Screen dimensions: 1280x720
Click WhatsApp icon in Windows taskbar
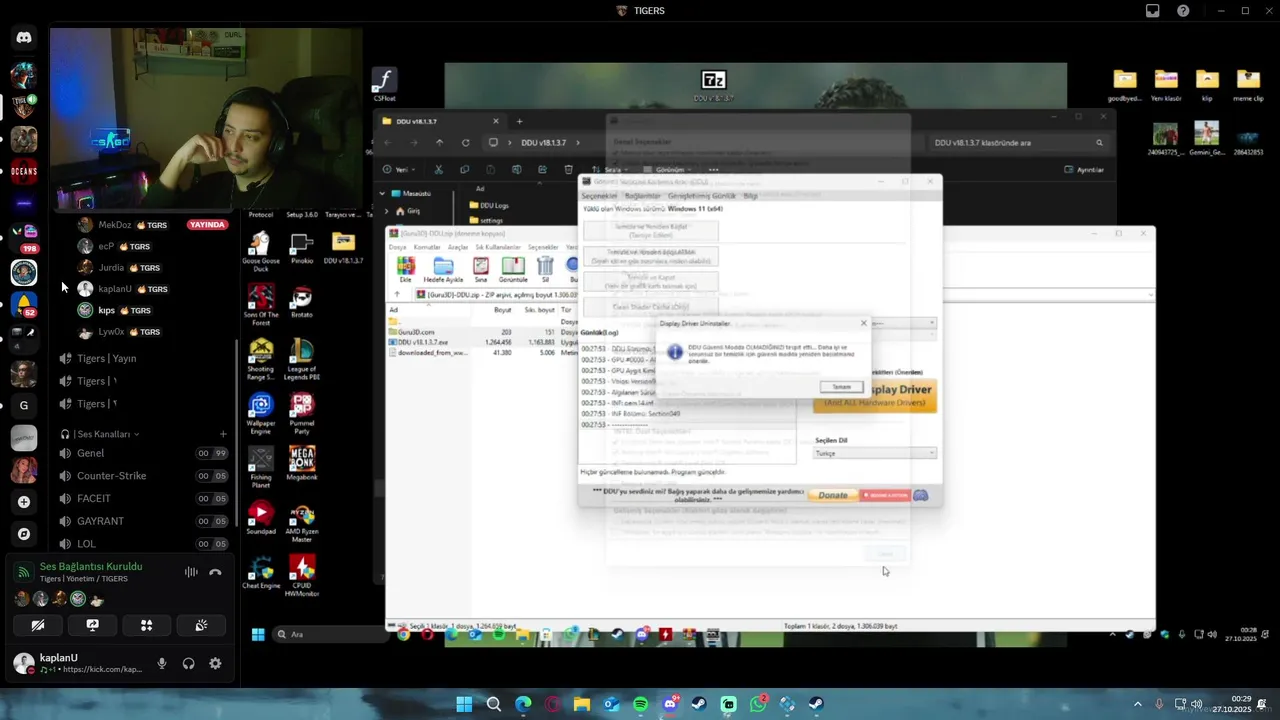[x=758, y=705]
